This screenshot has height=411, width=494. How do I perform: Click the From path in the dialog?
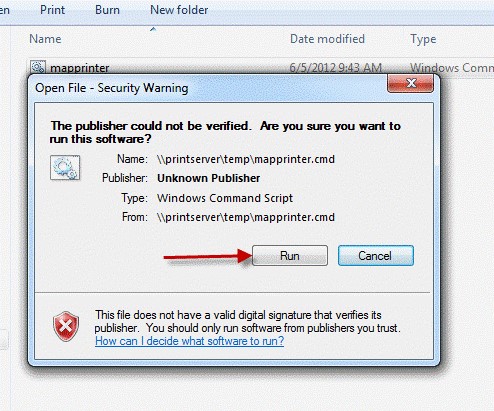pyautogui.click(x=246, y=217)
